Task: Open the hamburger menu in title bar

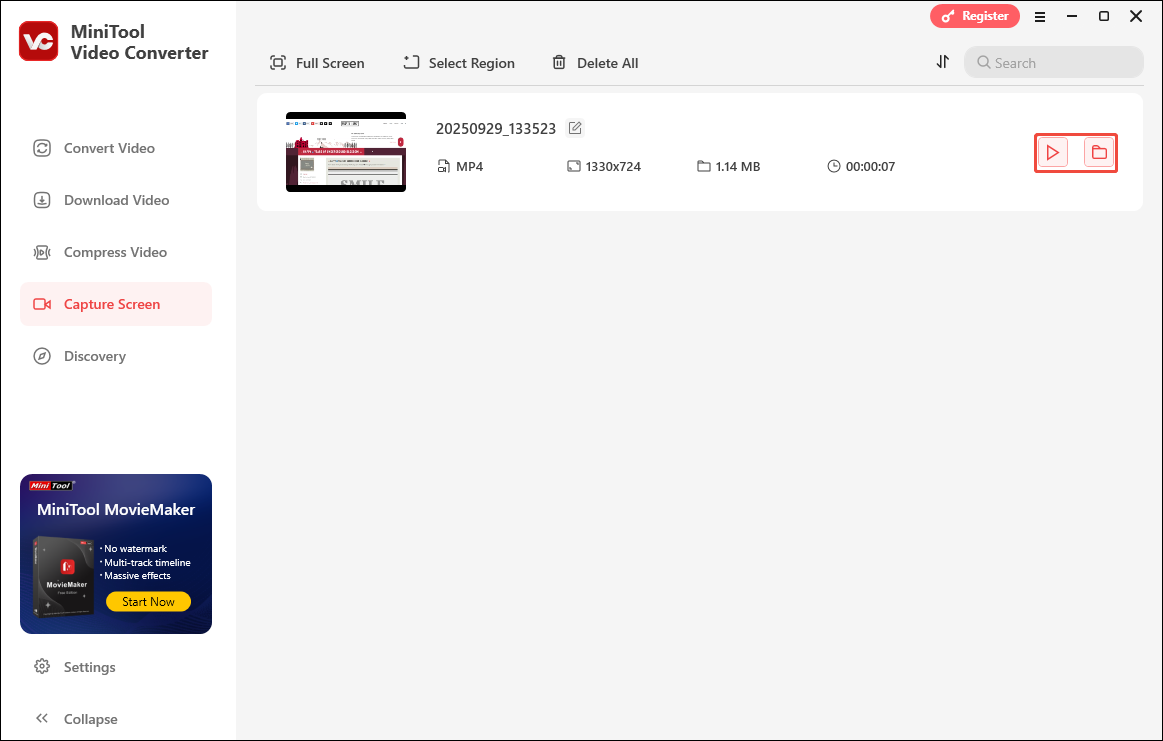Action: coord(1040,16)
